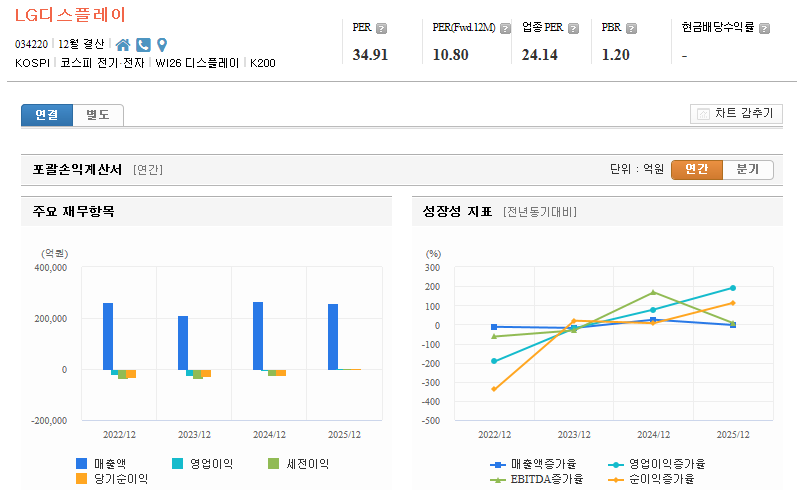Hide charts with 차트 감추기 button
This screenshot has height=490, width=805.
coord(736,114)
